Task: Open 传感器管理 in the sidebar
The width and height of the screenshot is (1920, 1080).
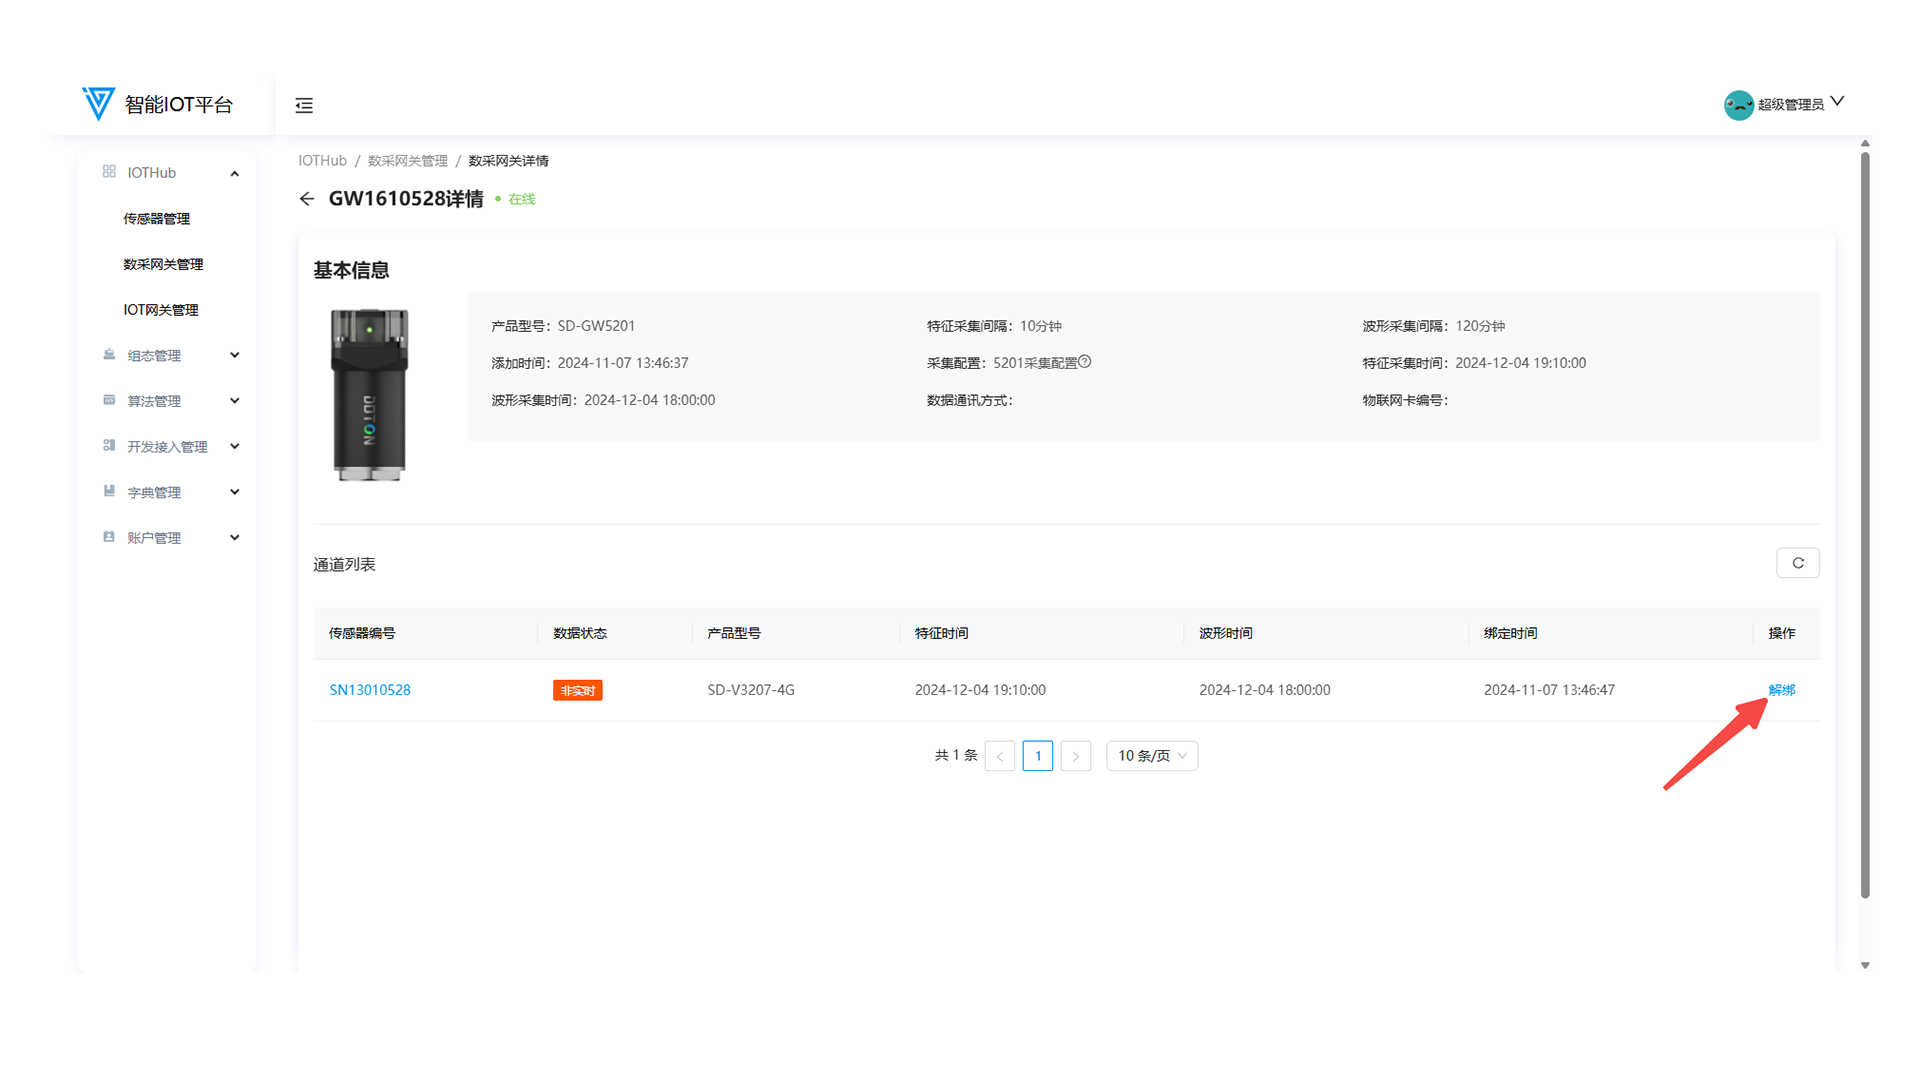Action: pyautogui.click(x=157, y=219)
